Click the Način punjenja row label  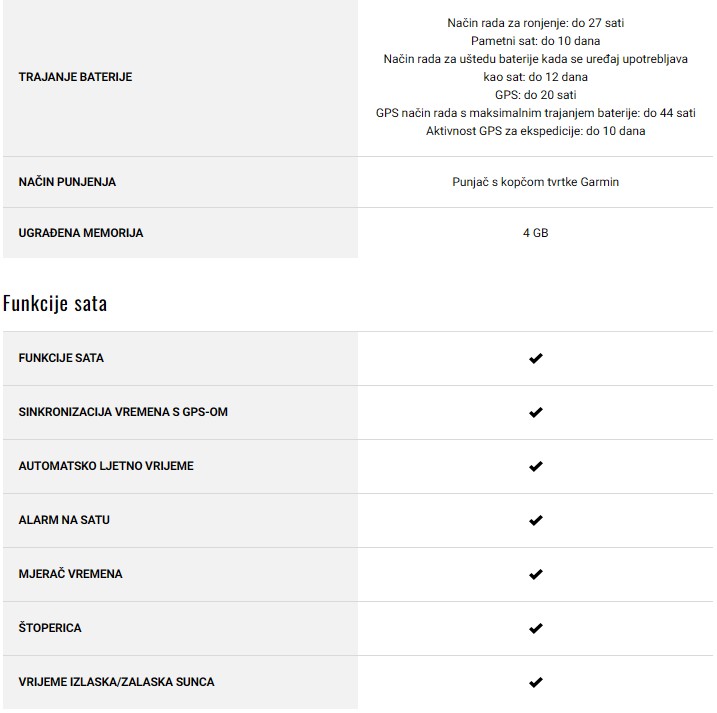point(67,182)
